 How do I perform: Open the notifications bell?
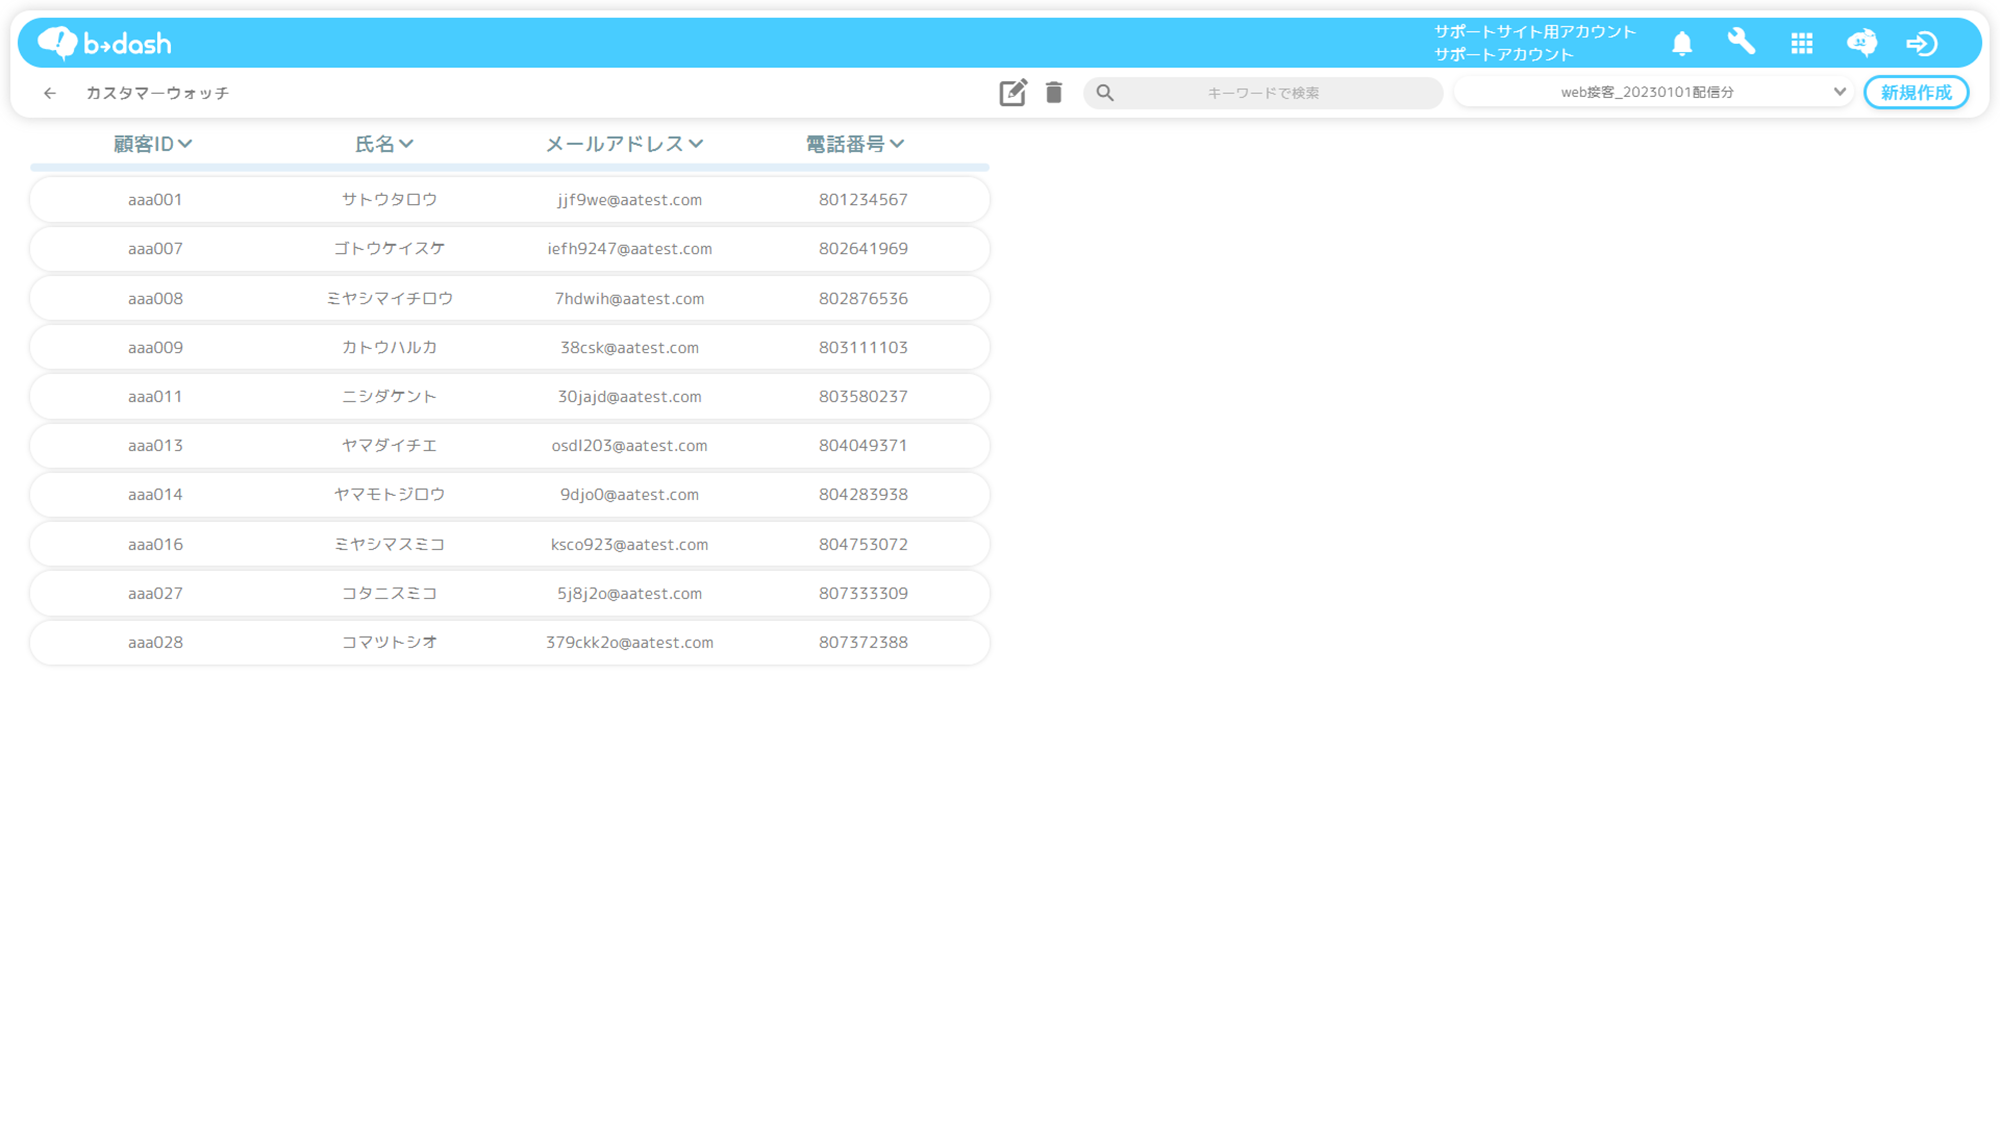[1682, 43]
